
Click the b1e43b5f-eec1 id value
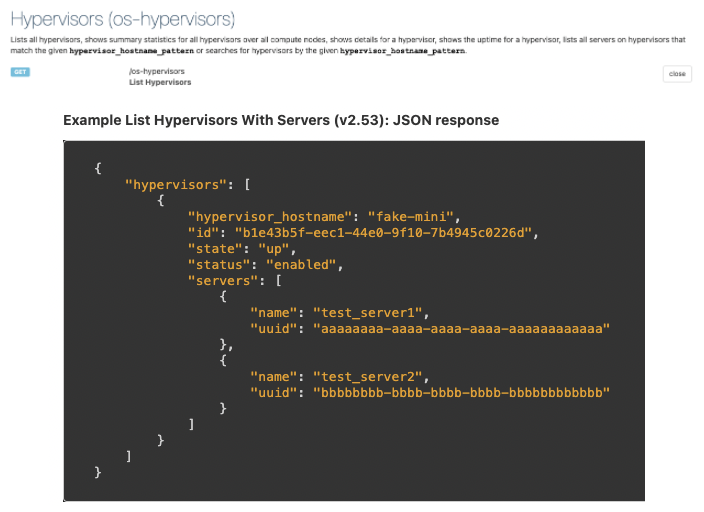point(383,233)
